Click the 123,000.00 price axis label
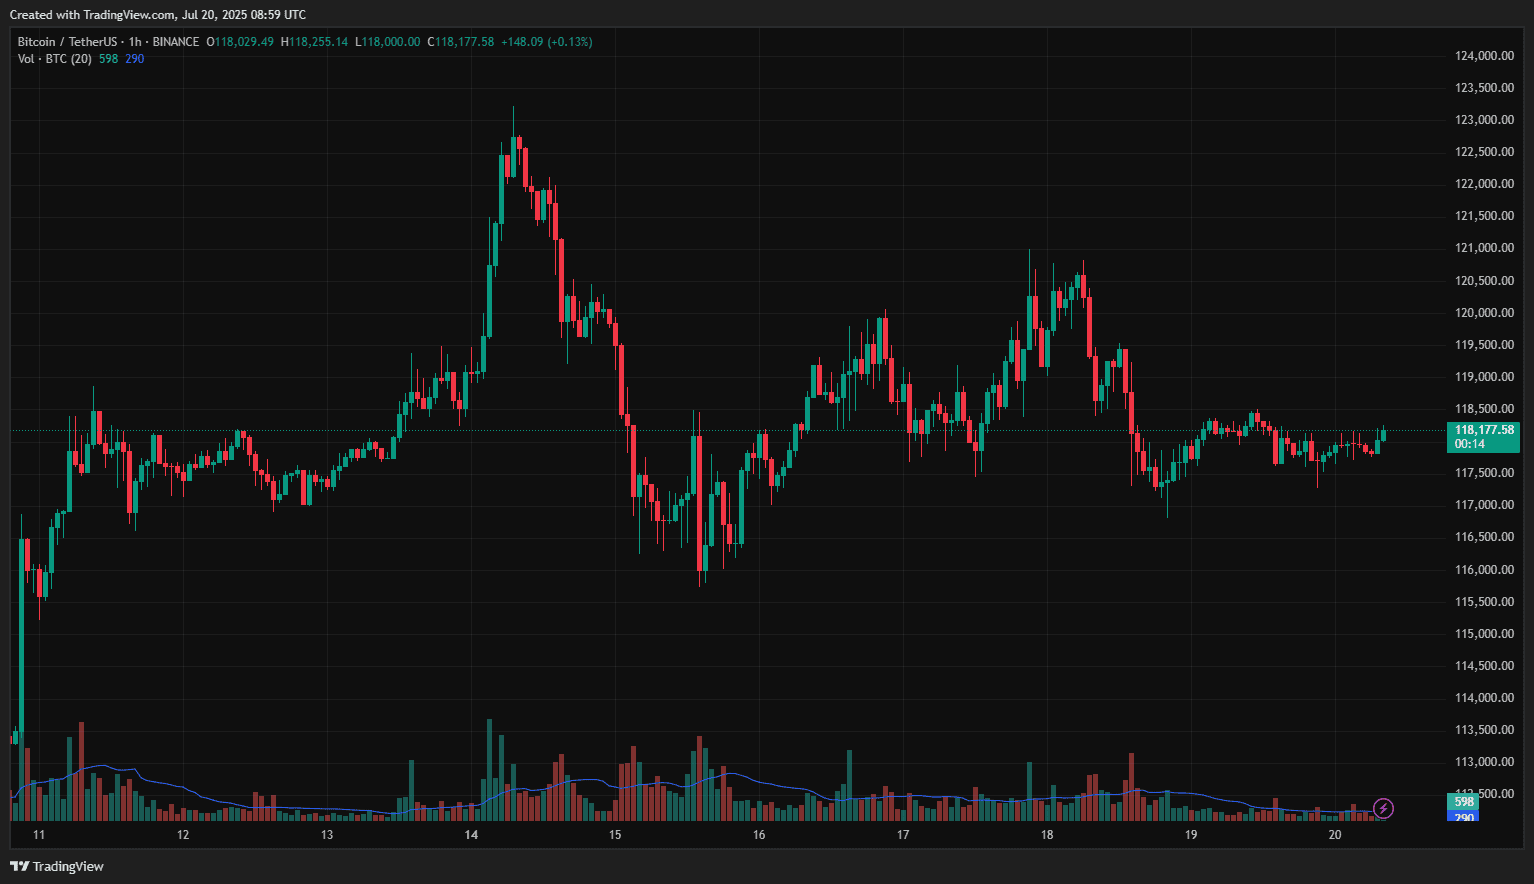The image size is (1534, 884). [1484, 120]
